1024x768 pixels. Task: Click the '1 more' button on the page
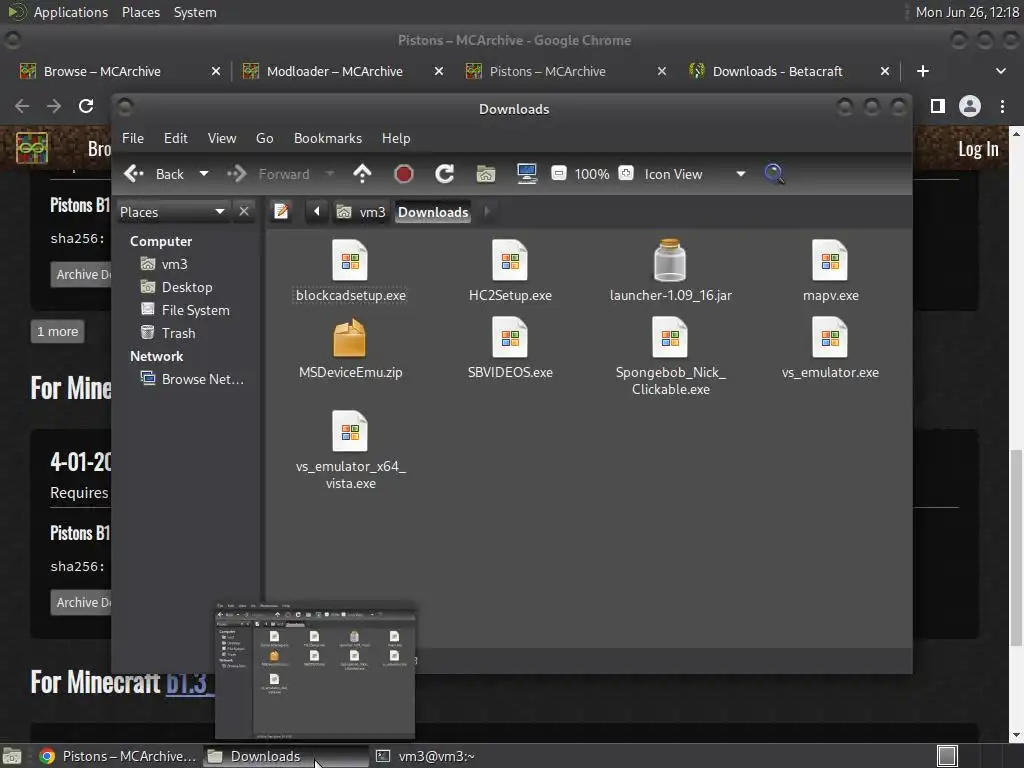[x=57, y=332]
